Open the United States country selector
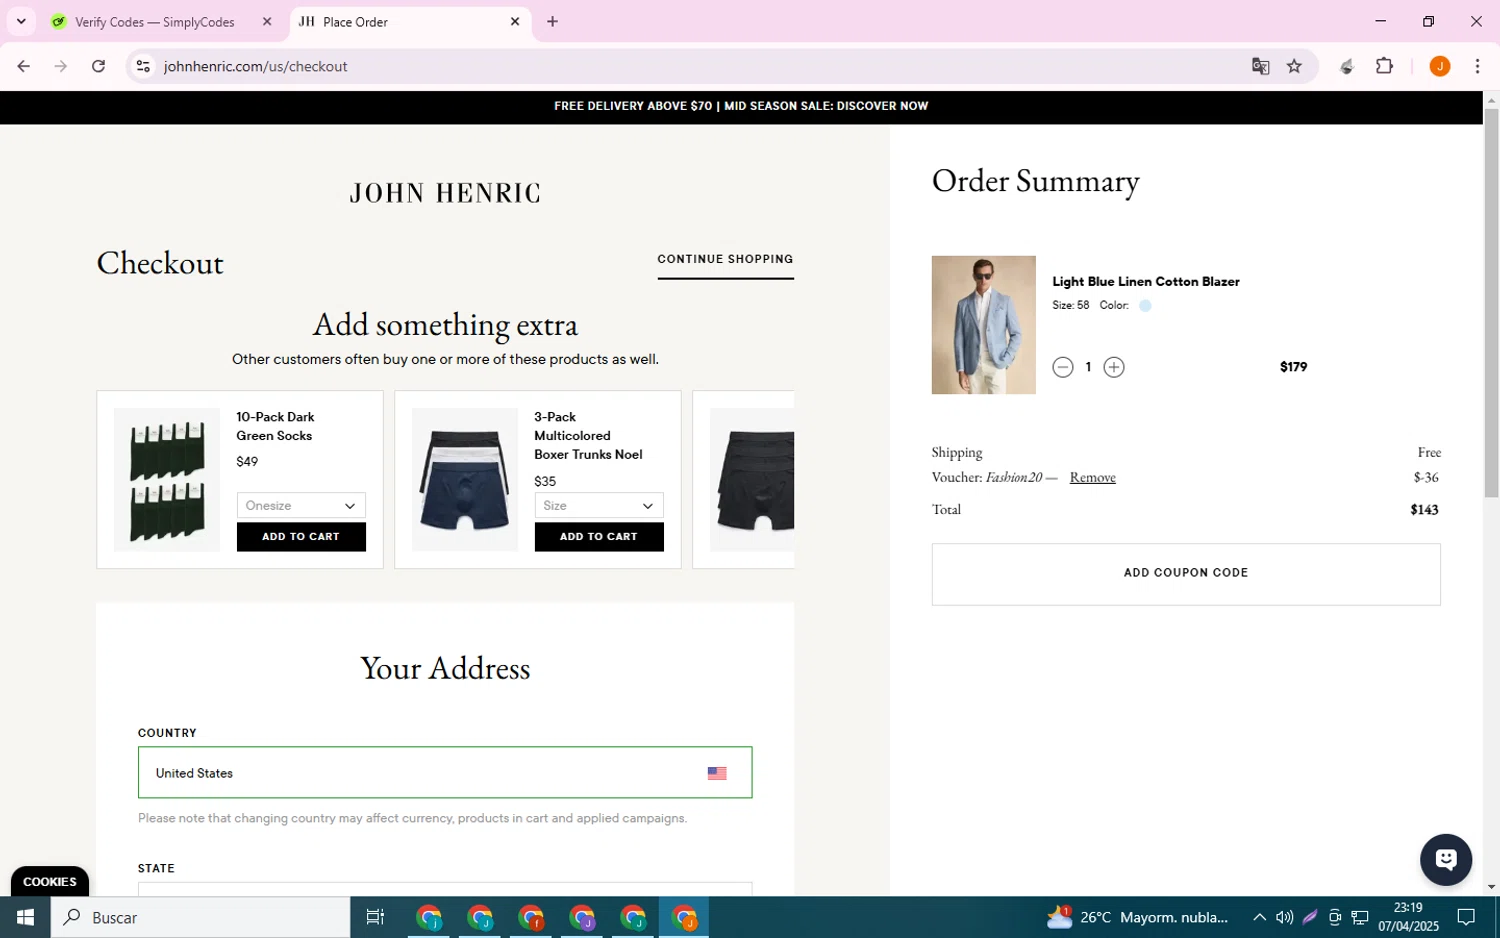This screenshot has height=938, width=1500. (445, 773)
